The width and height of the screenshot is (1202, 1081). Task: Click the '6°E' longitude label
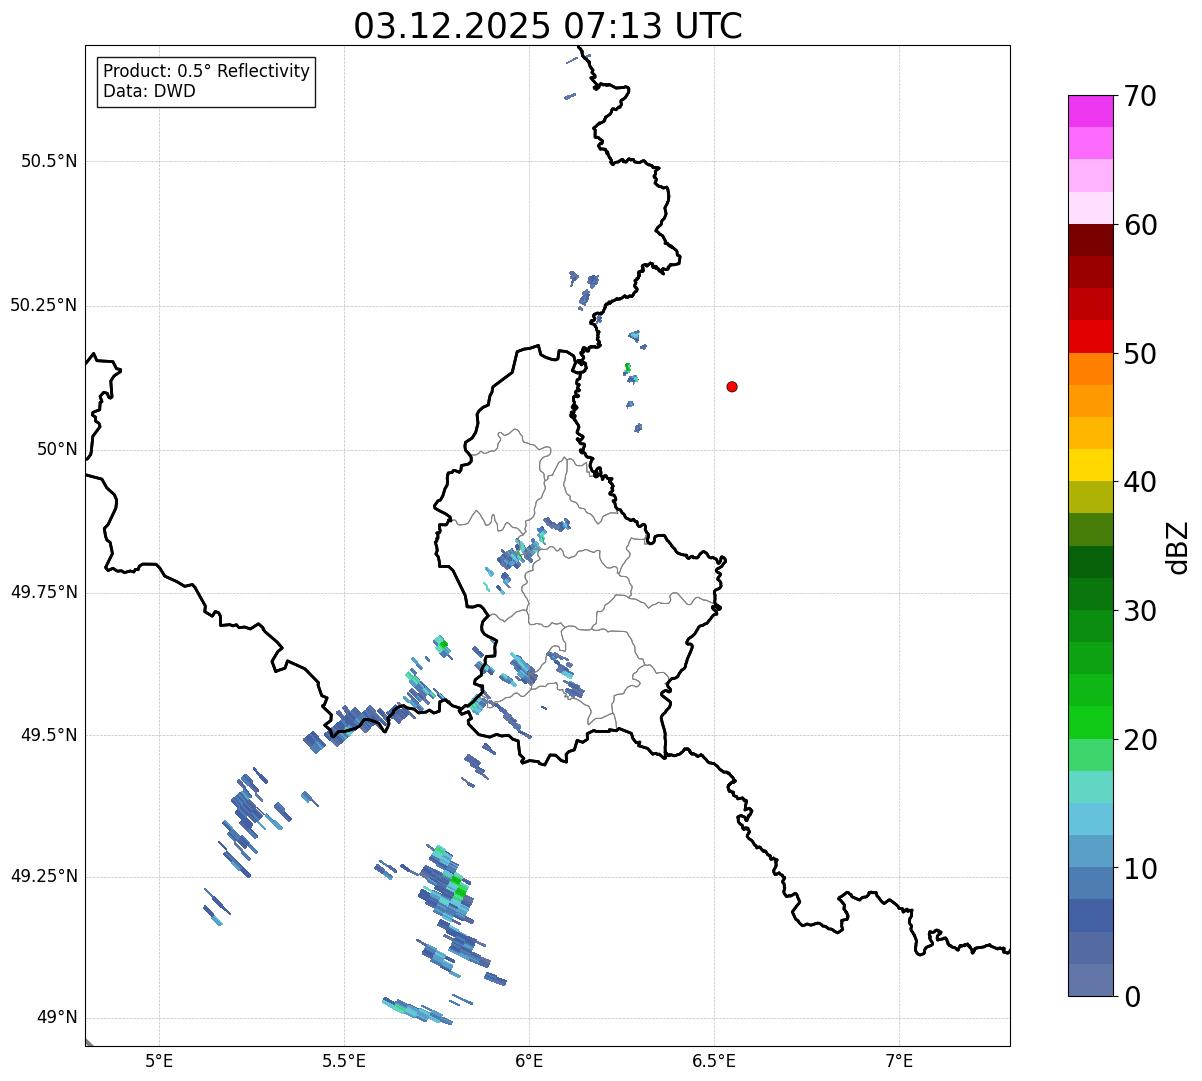pos(529,1060)
